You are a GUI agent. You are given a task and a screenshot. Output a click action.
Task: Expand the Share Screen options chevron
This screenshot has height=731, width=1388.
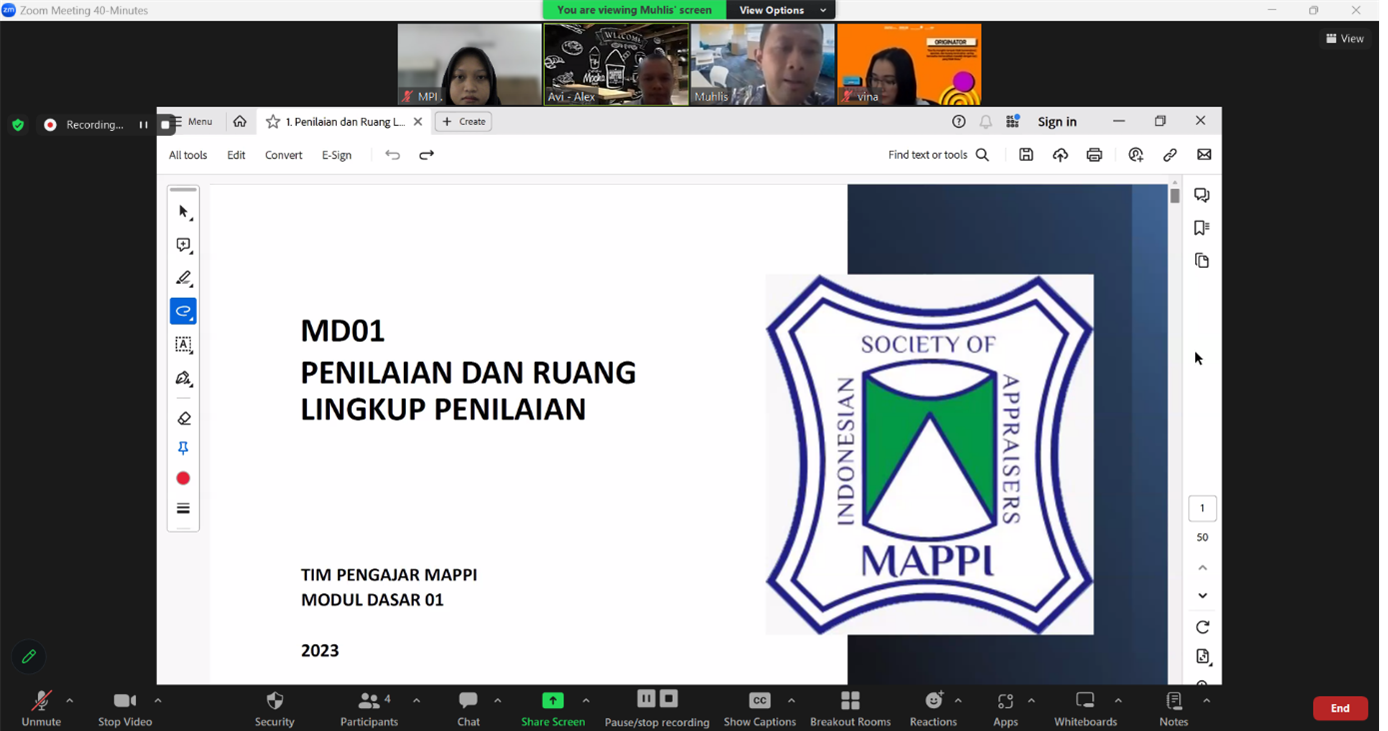585,700
